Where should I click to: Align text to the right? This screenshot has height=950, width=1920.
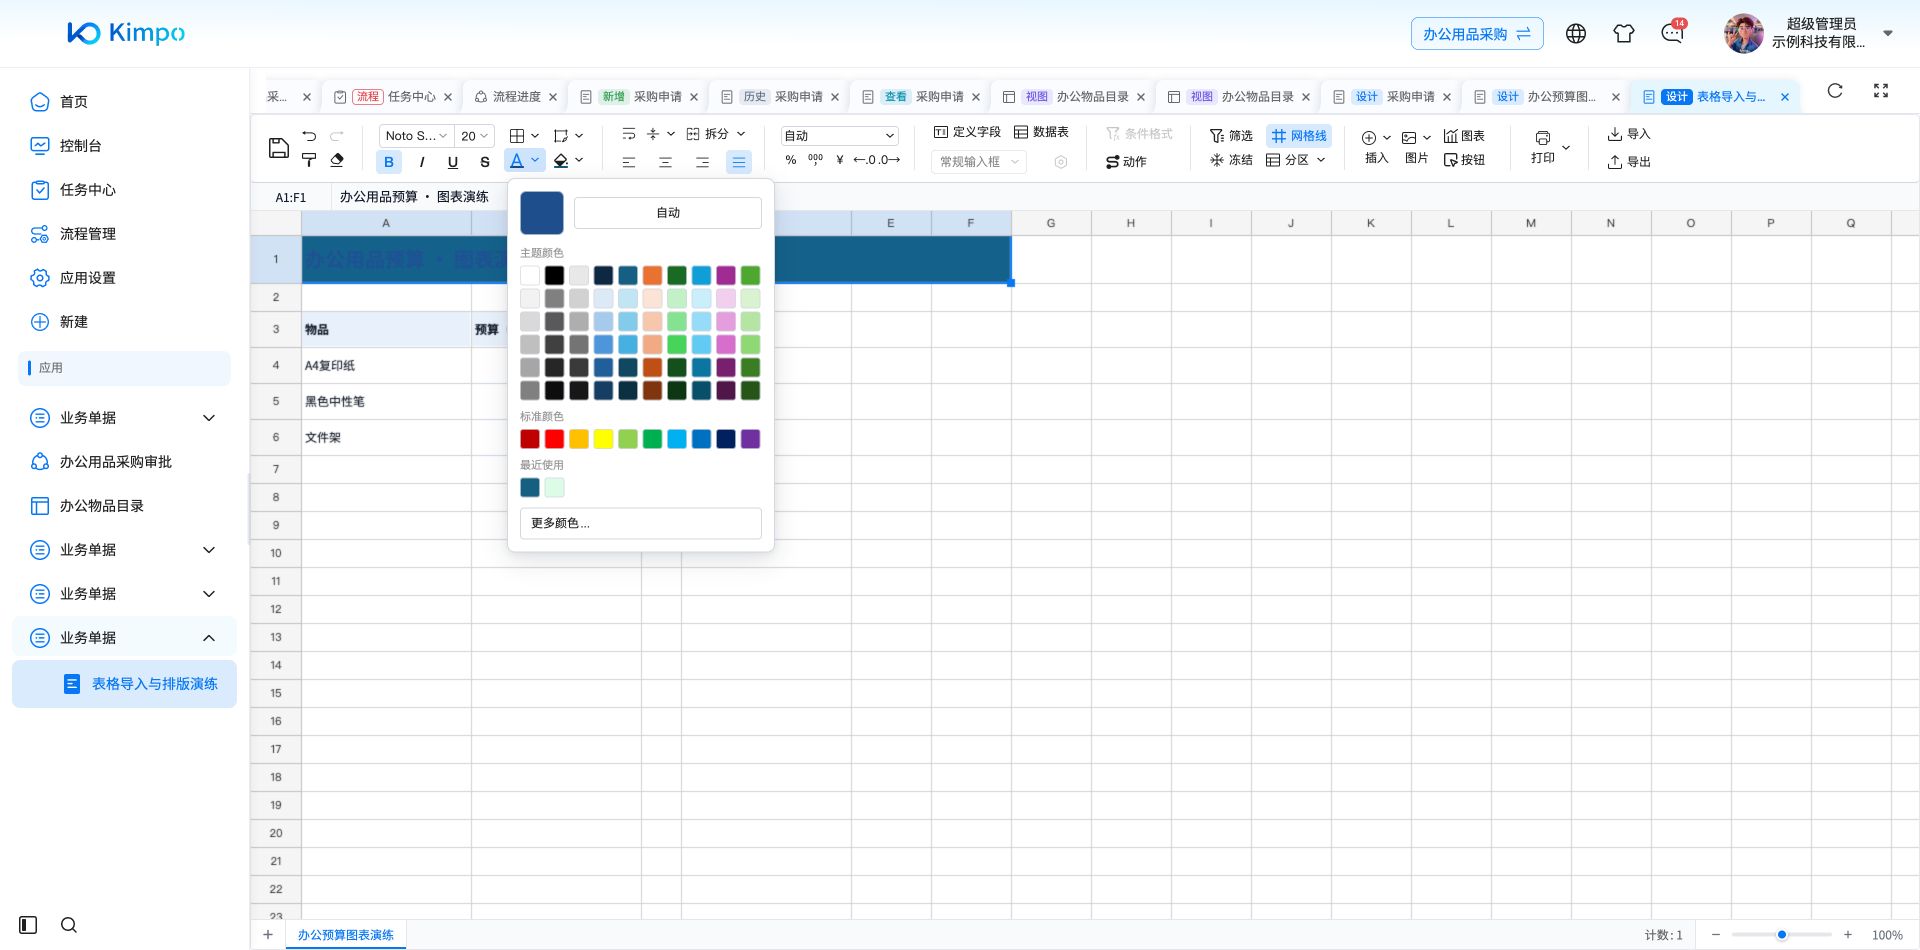coord(702,162)
